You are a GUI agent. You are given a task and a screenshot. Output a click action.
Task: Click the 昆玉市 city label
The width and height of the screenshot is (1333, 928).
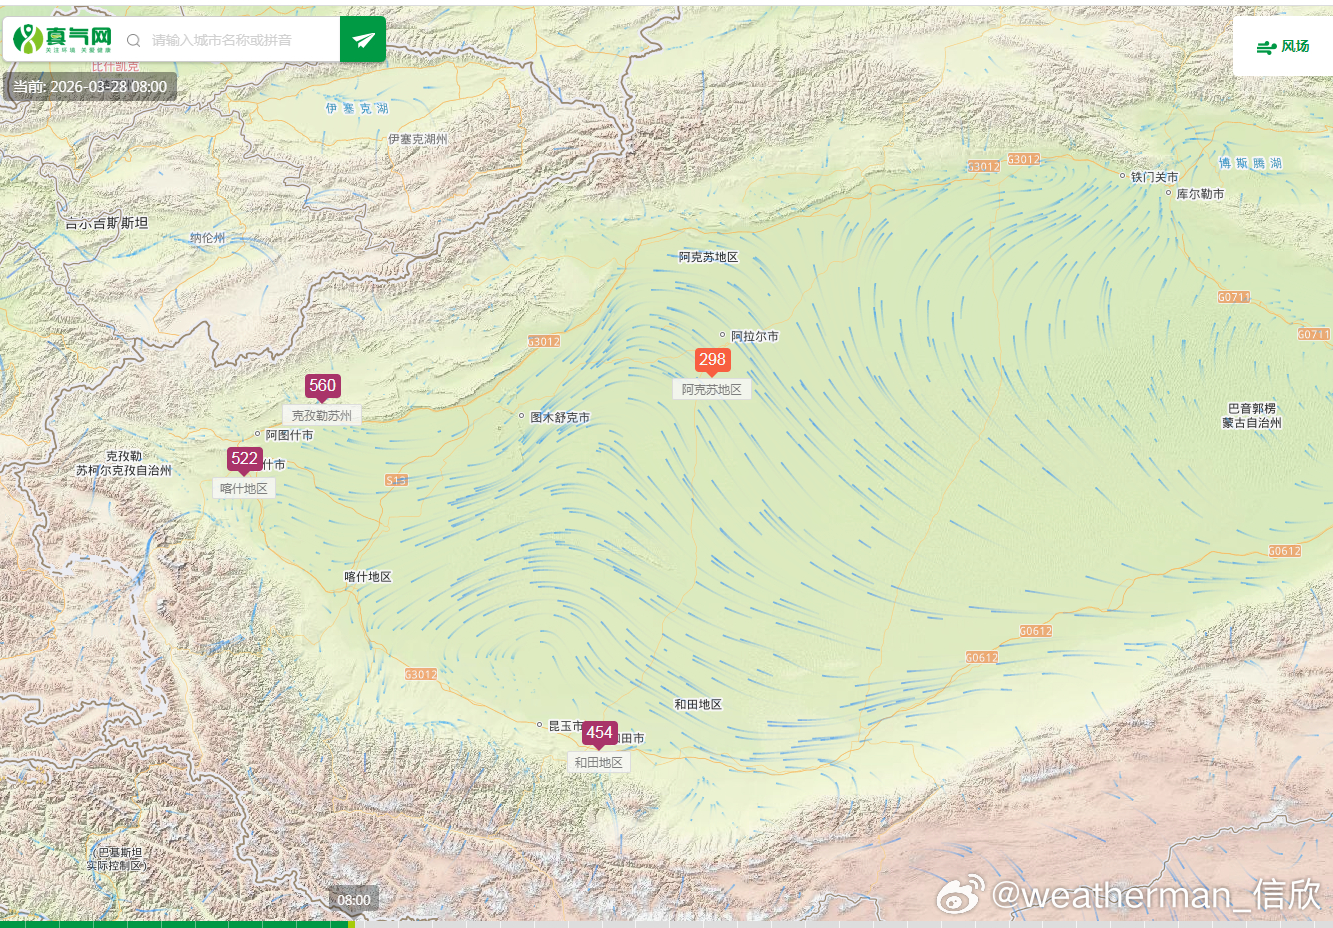point(565,726)
